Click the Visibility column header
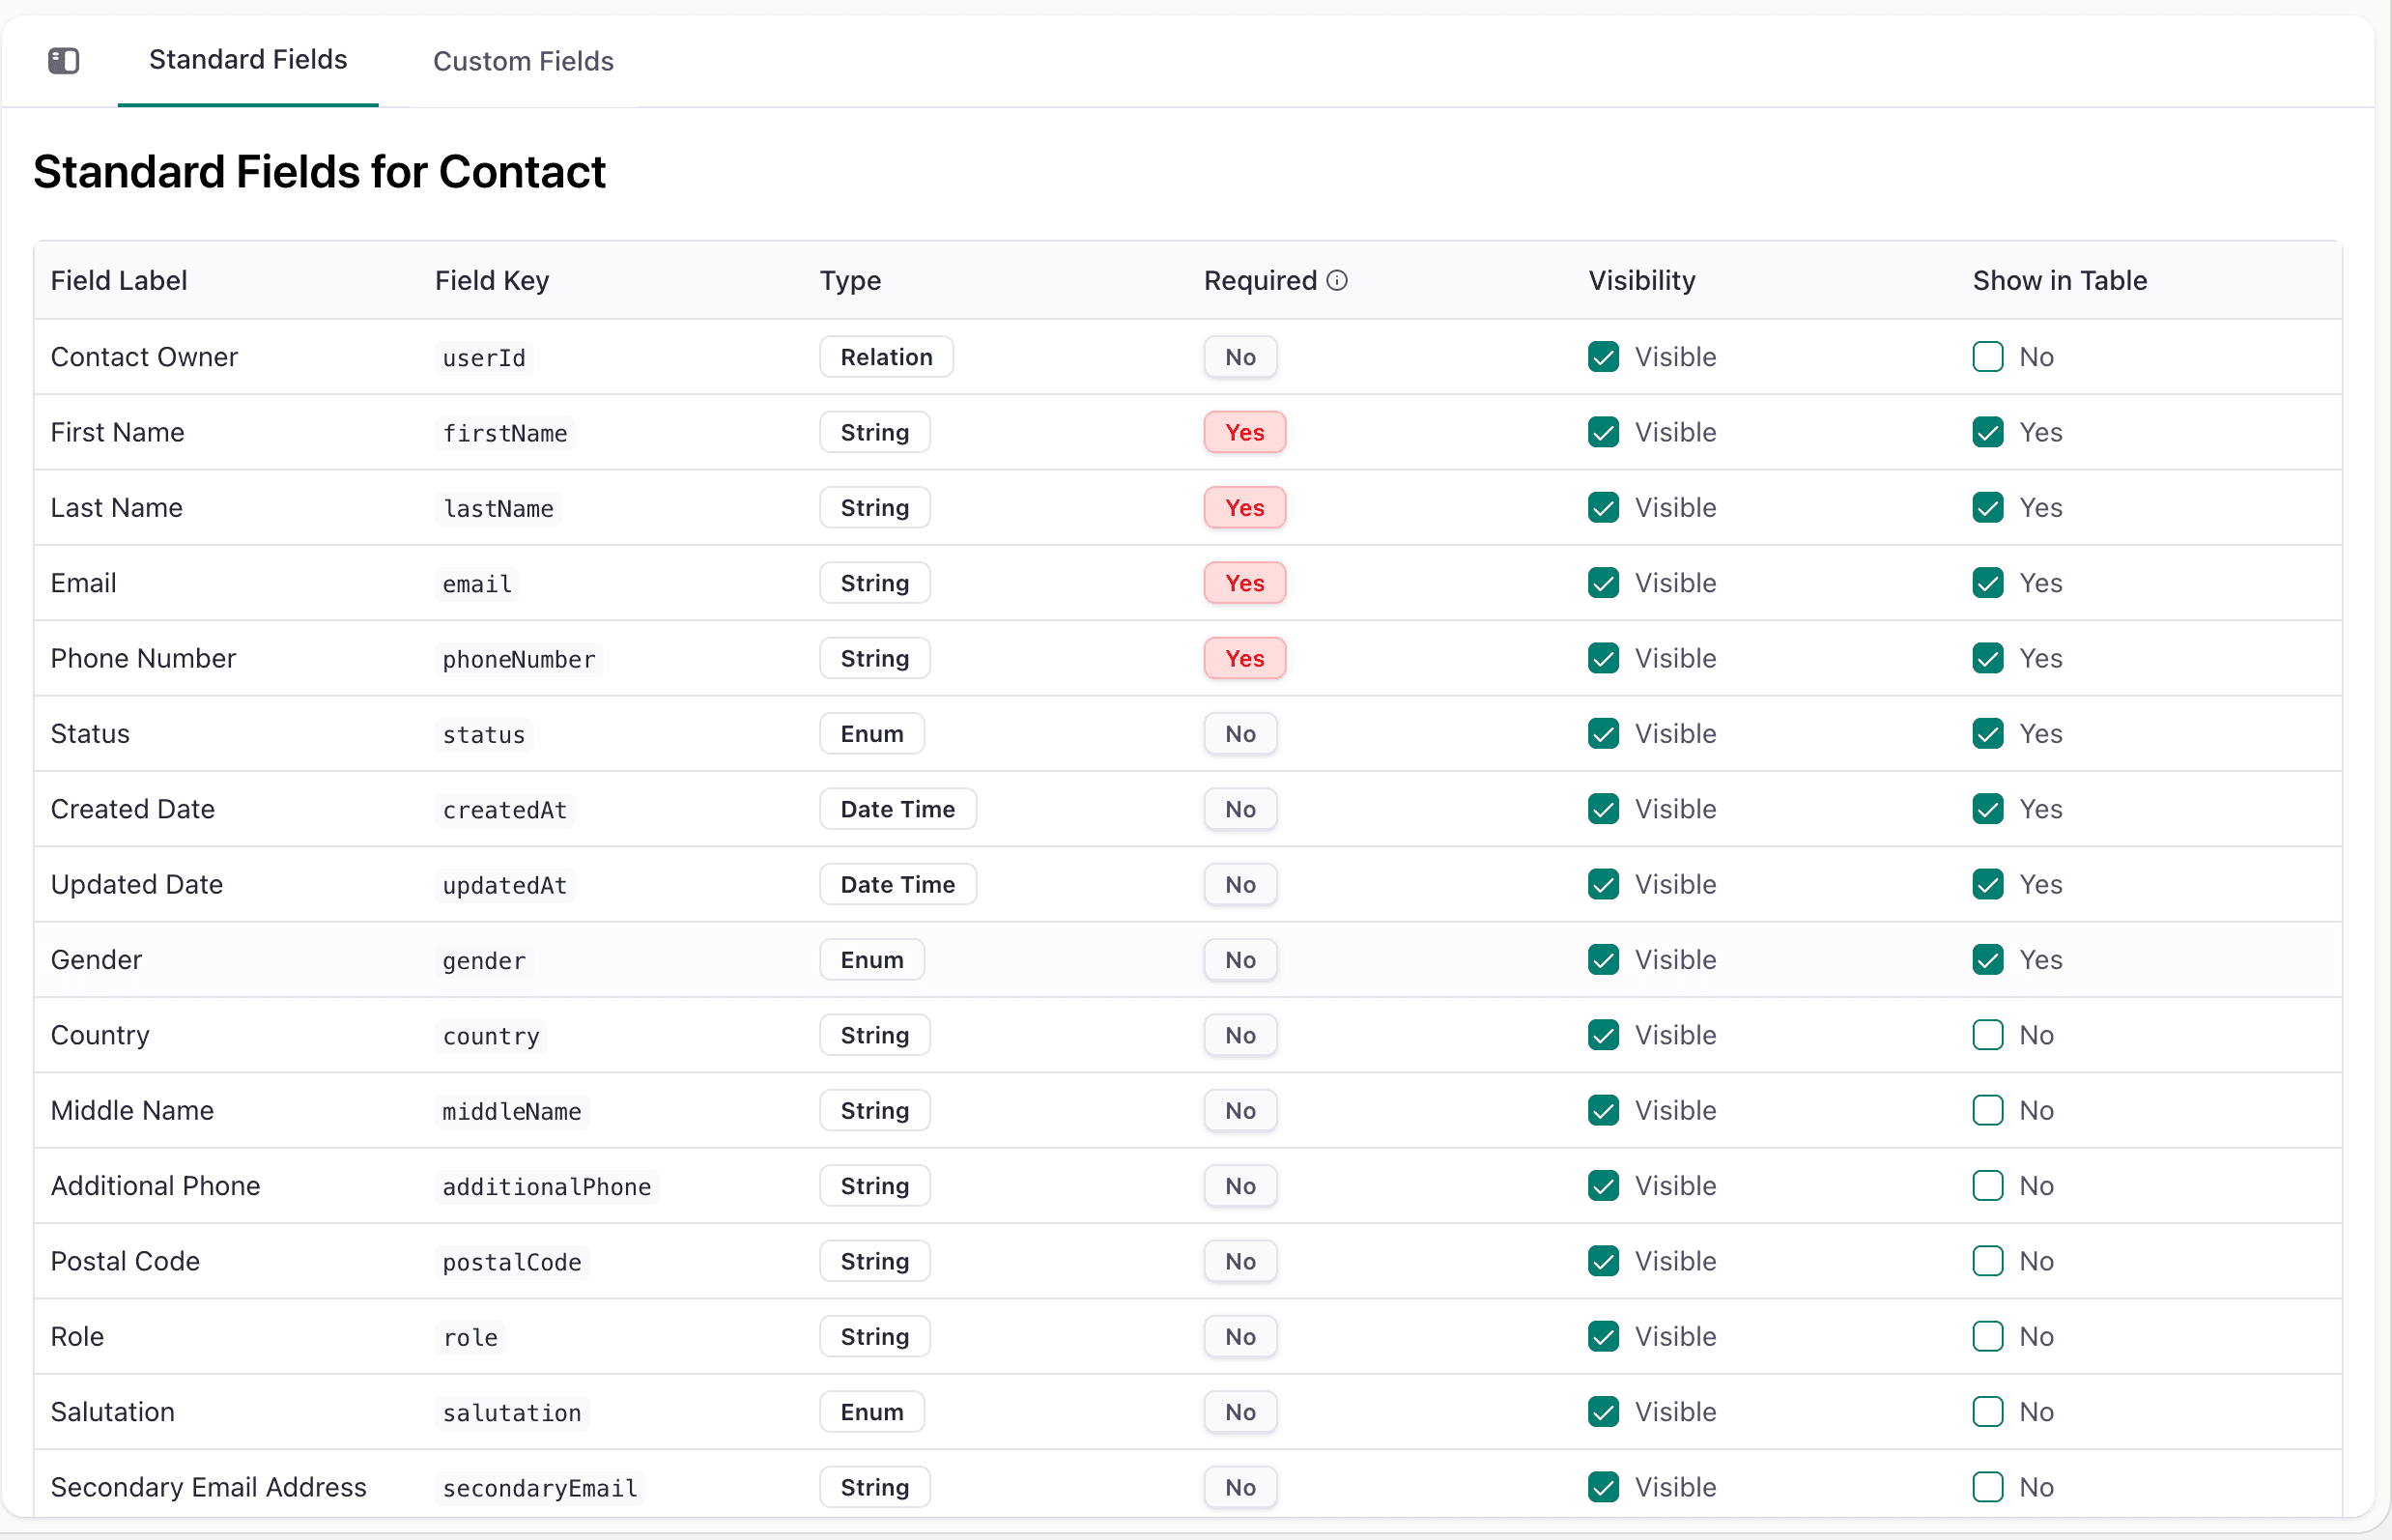 tap(1641, 281)
